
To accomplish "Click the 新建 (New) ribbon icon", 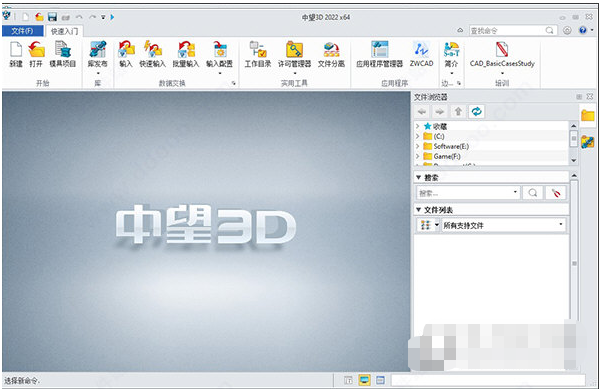I will (x=16, y=50).
